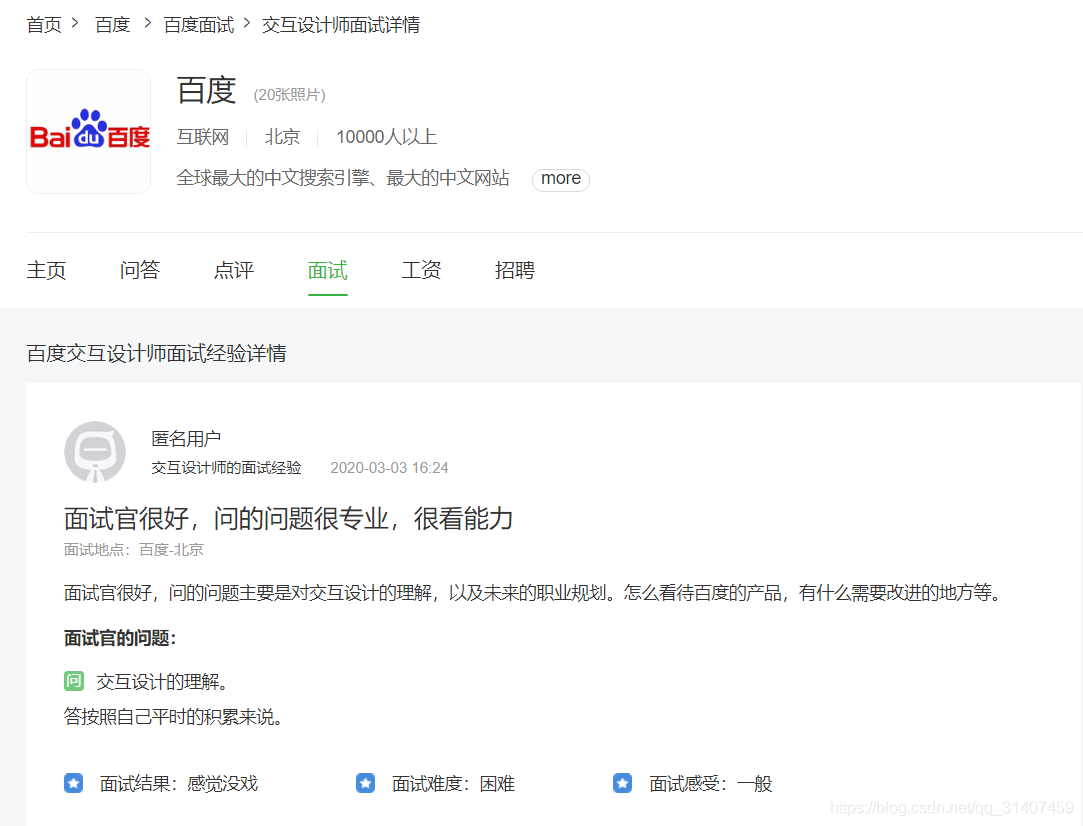
Task: Click 面试地点：百度-北京 text
Action: [x=134, y=550]
